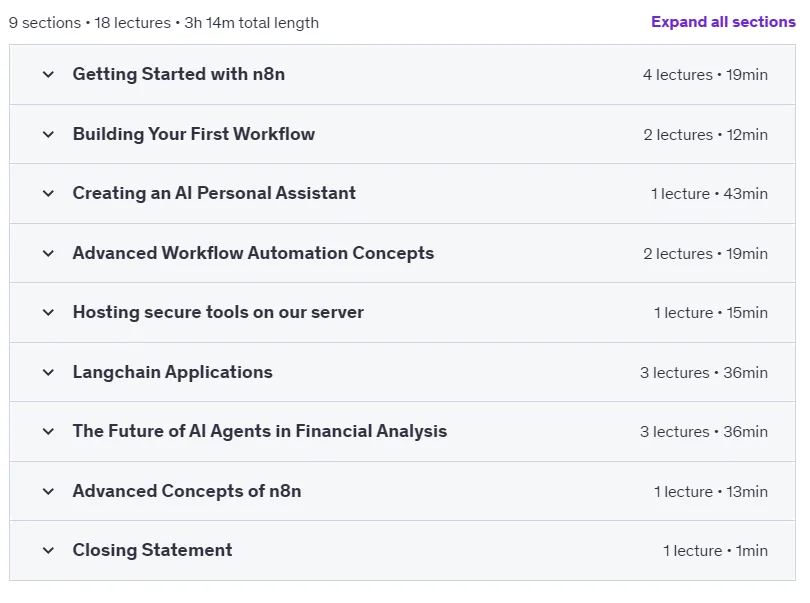Click chevron next to Future of AI Agents

[x=48, y=431]
